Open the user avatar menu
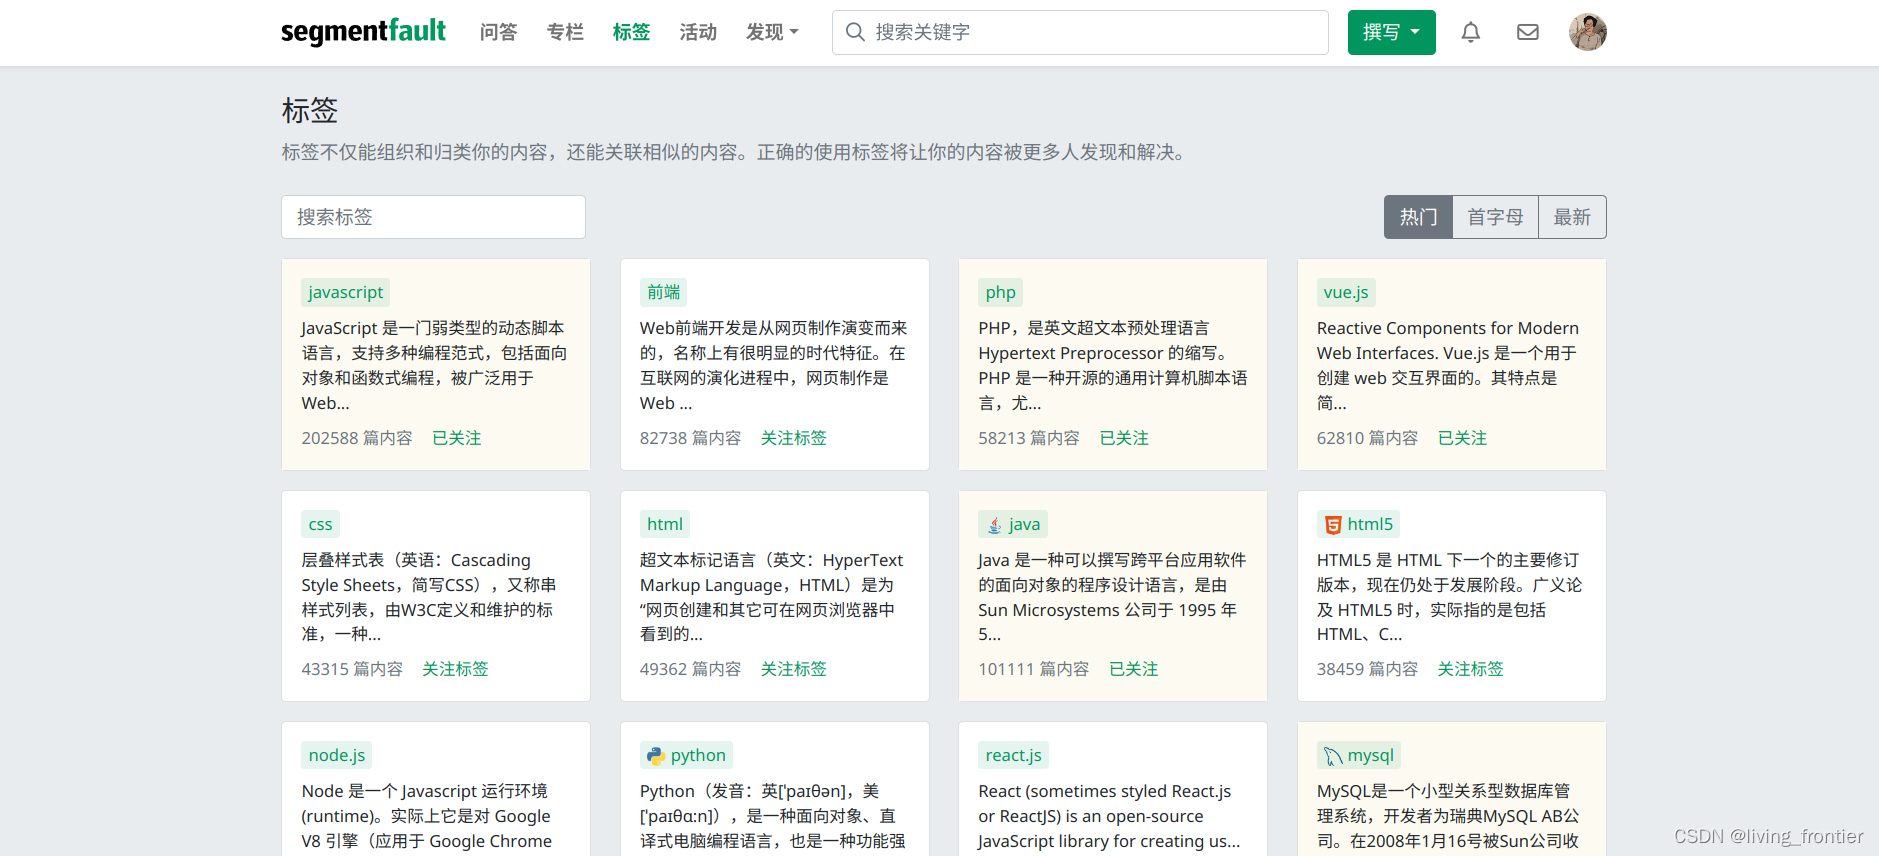This screenshot has height=856, width=1879. pos(1587,32)
